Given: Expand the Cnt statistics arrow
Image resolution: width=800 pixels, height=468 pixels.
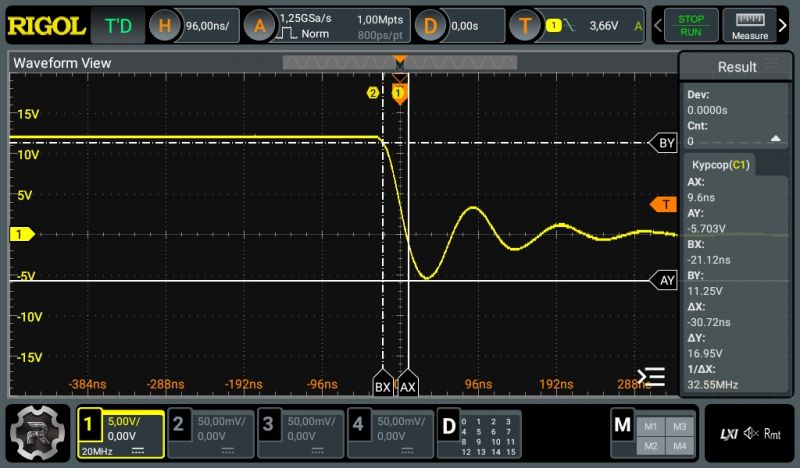Looking at the screenshot, I should (x=775, y=140).
